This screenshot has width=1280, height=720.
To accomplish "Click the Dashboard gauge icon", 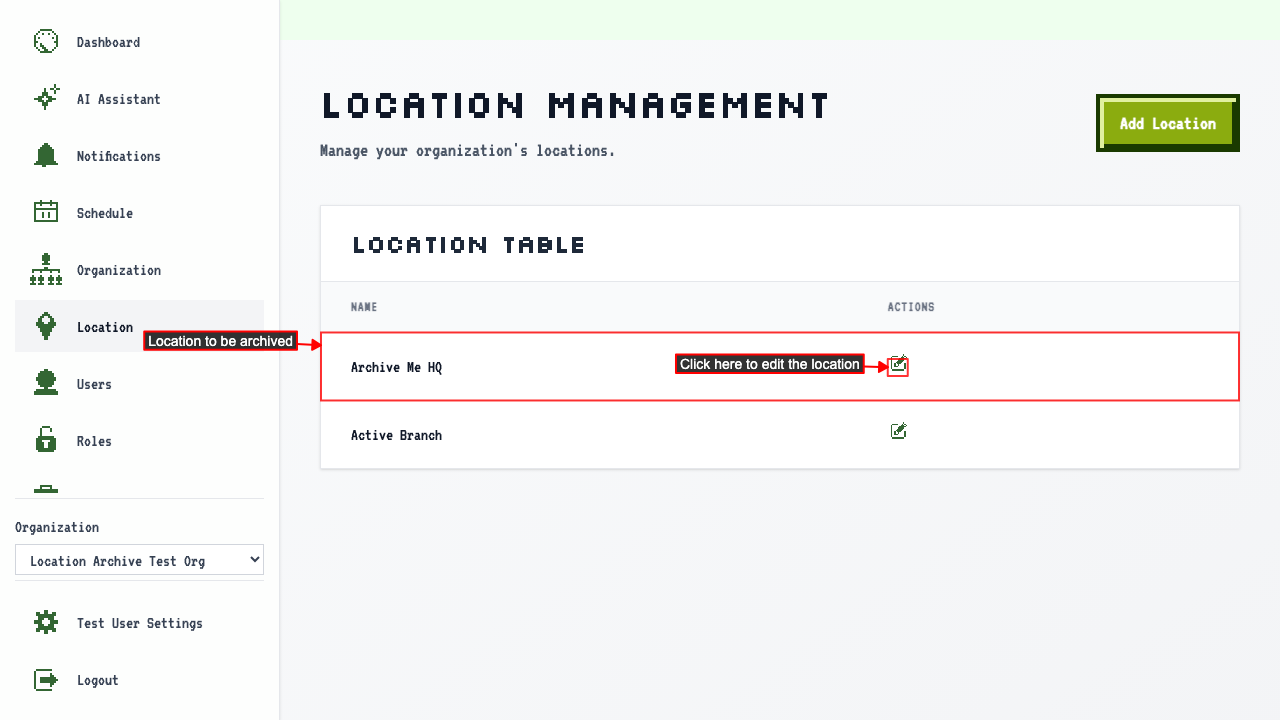I will pyautogui.click(x=46, y=42).
